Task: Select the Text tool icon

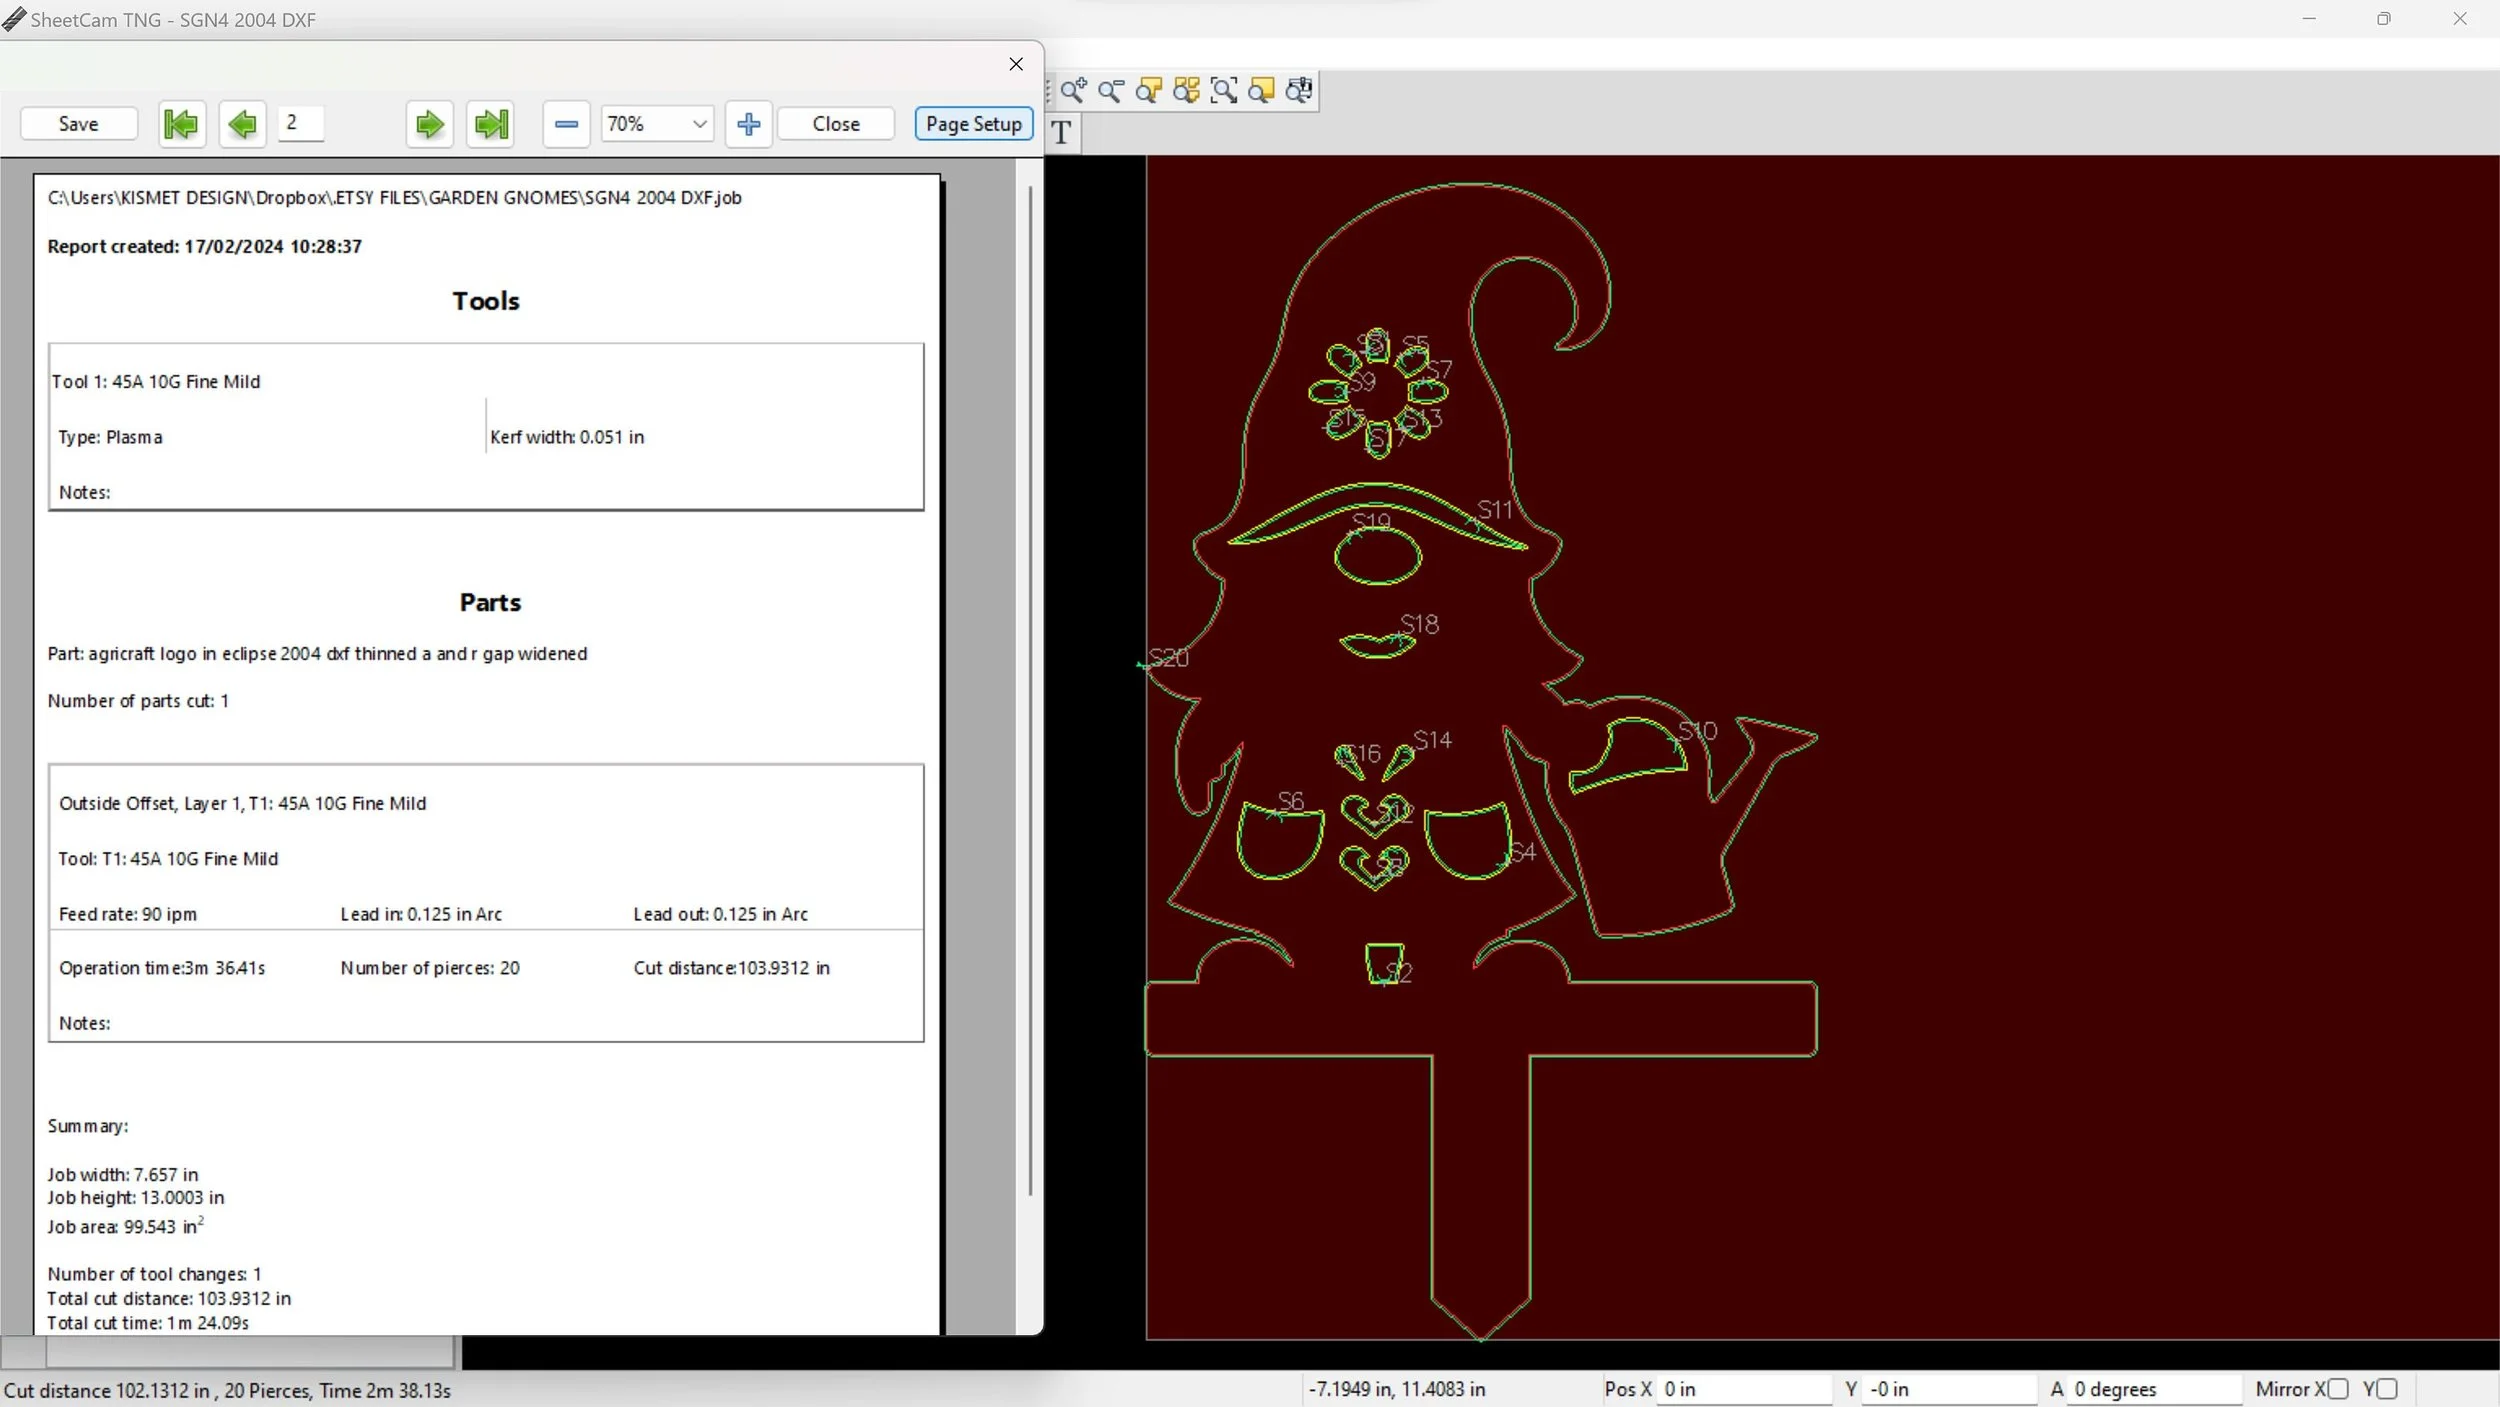Action: tap(1062, 132)
